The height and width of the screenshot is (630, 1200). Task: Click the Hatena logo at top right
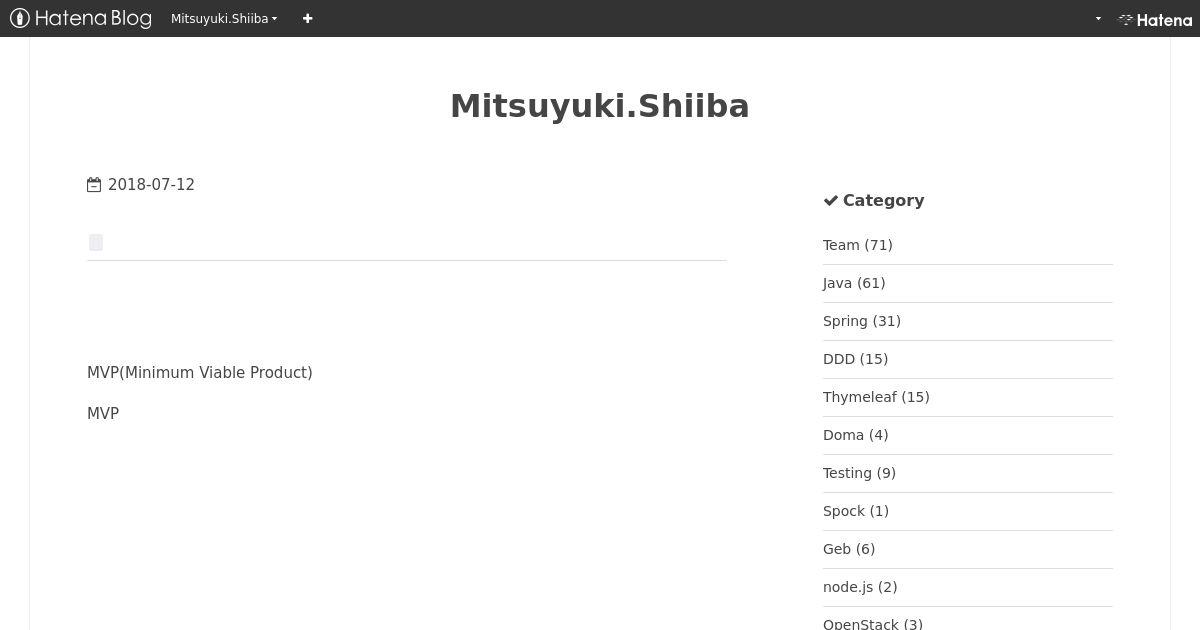[1155, 19]
